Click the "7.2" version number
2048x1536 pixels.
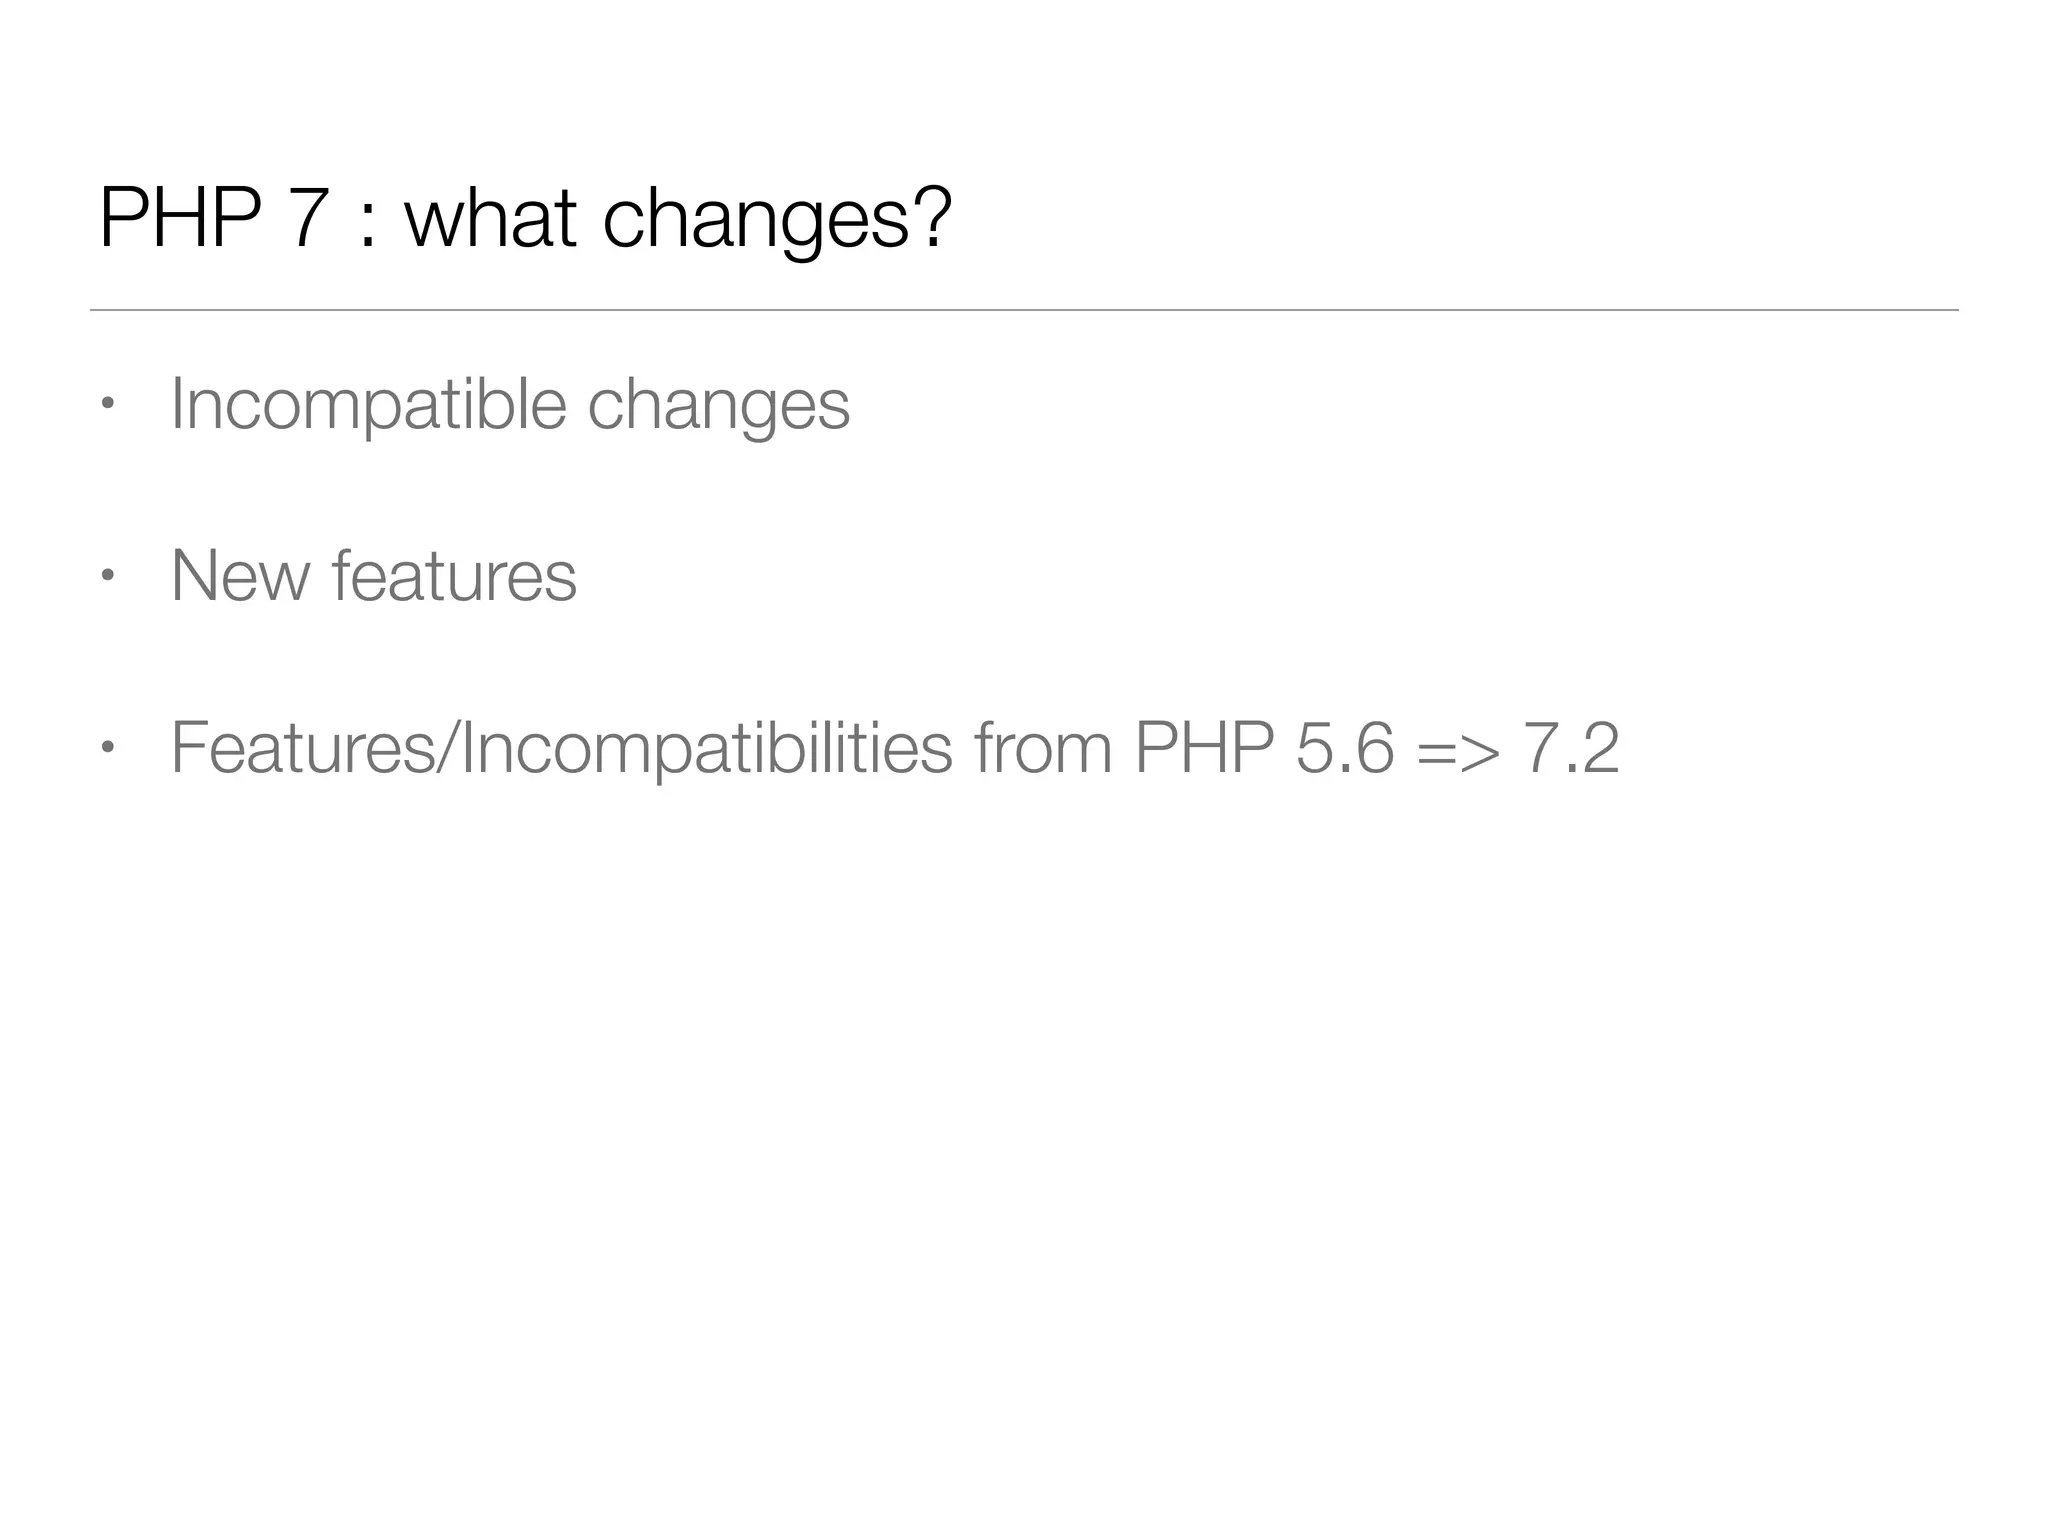point(1571,748)
